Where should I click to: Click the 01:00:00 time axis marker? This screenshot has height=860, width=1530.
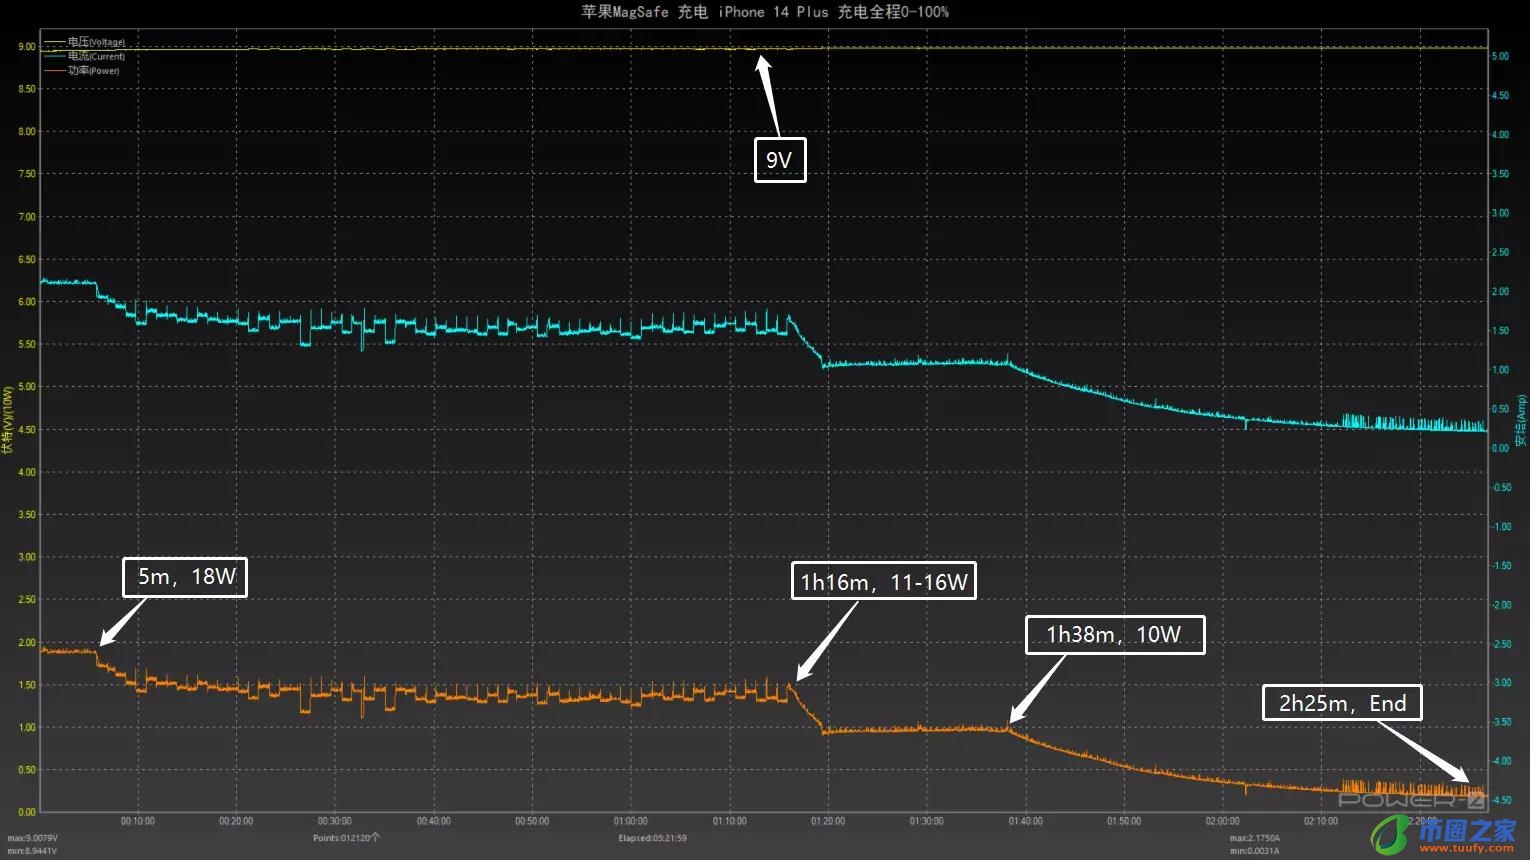tap(630, 821)
